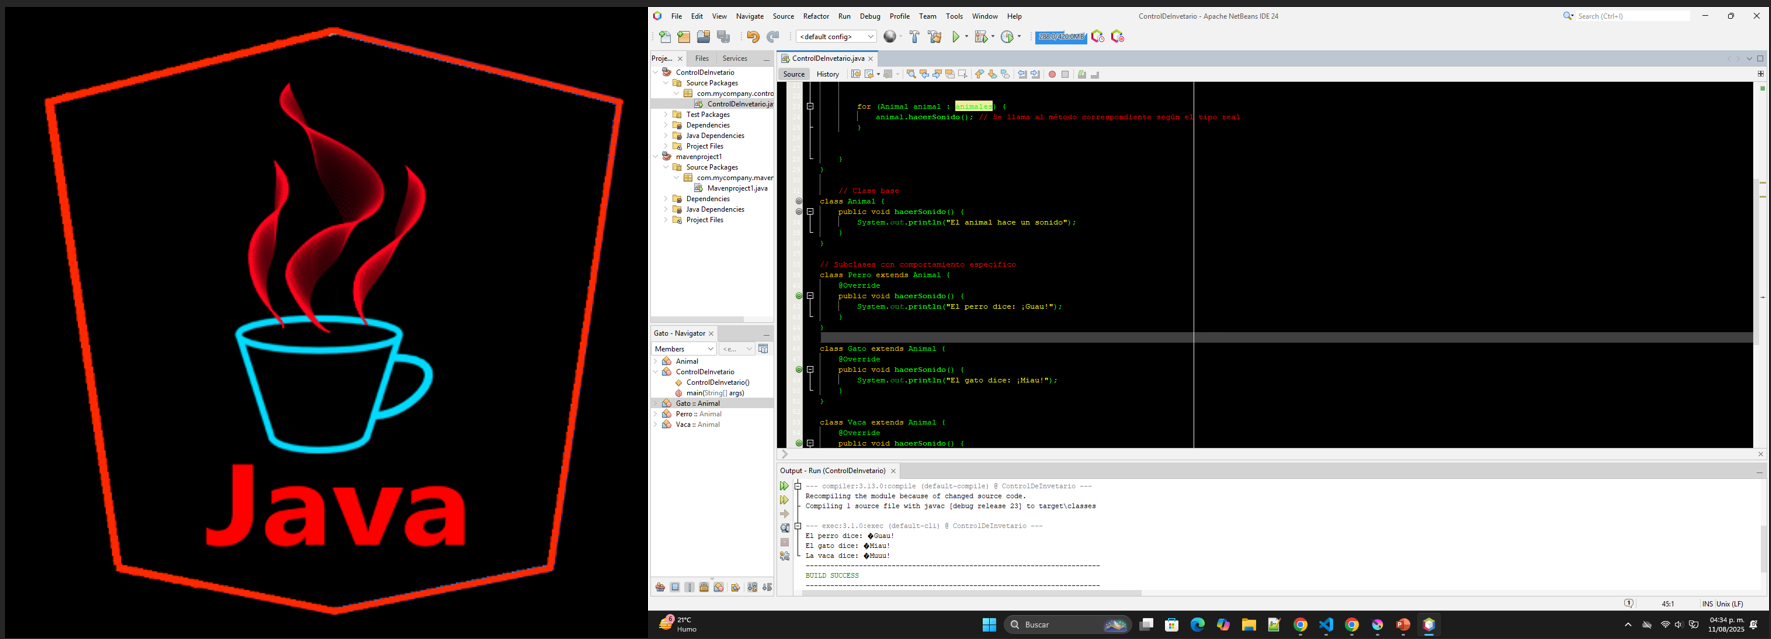Screen dimensions: 1771x639
Task: Click the Stop Macro Recording square icon
Action: [1065, 74]
